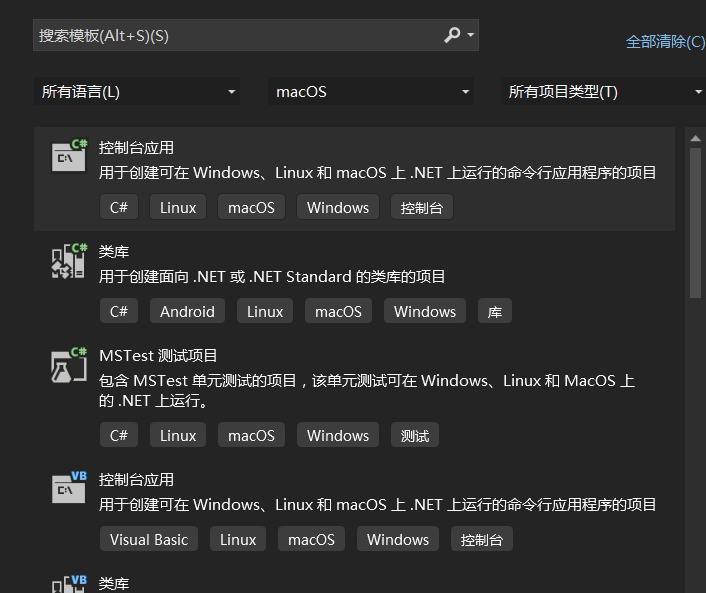Select the C# 控制台应用 template title
The image size is (706, 593).
point(136,148)
